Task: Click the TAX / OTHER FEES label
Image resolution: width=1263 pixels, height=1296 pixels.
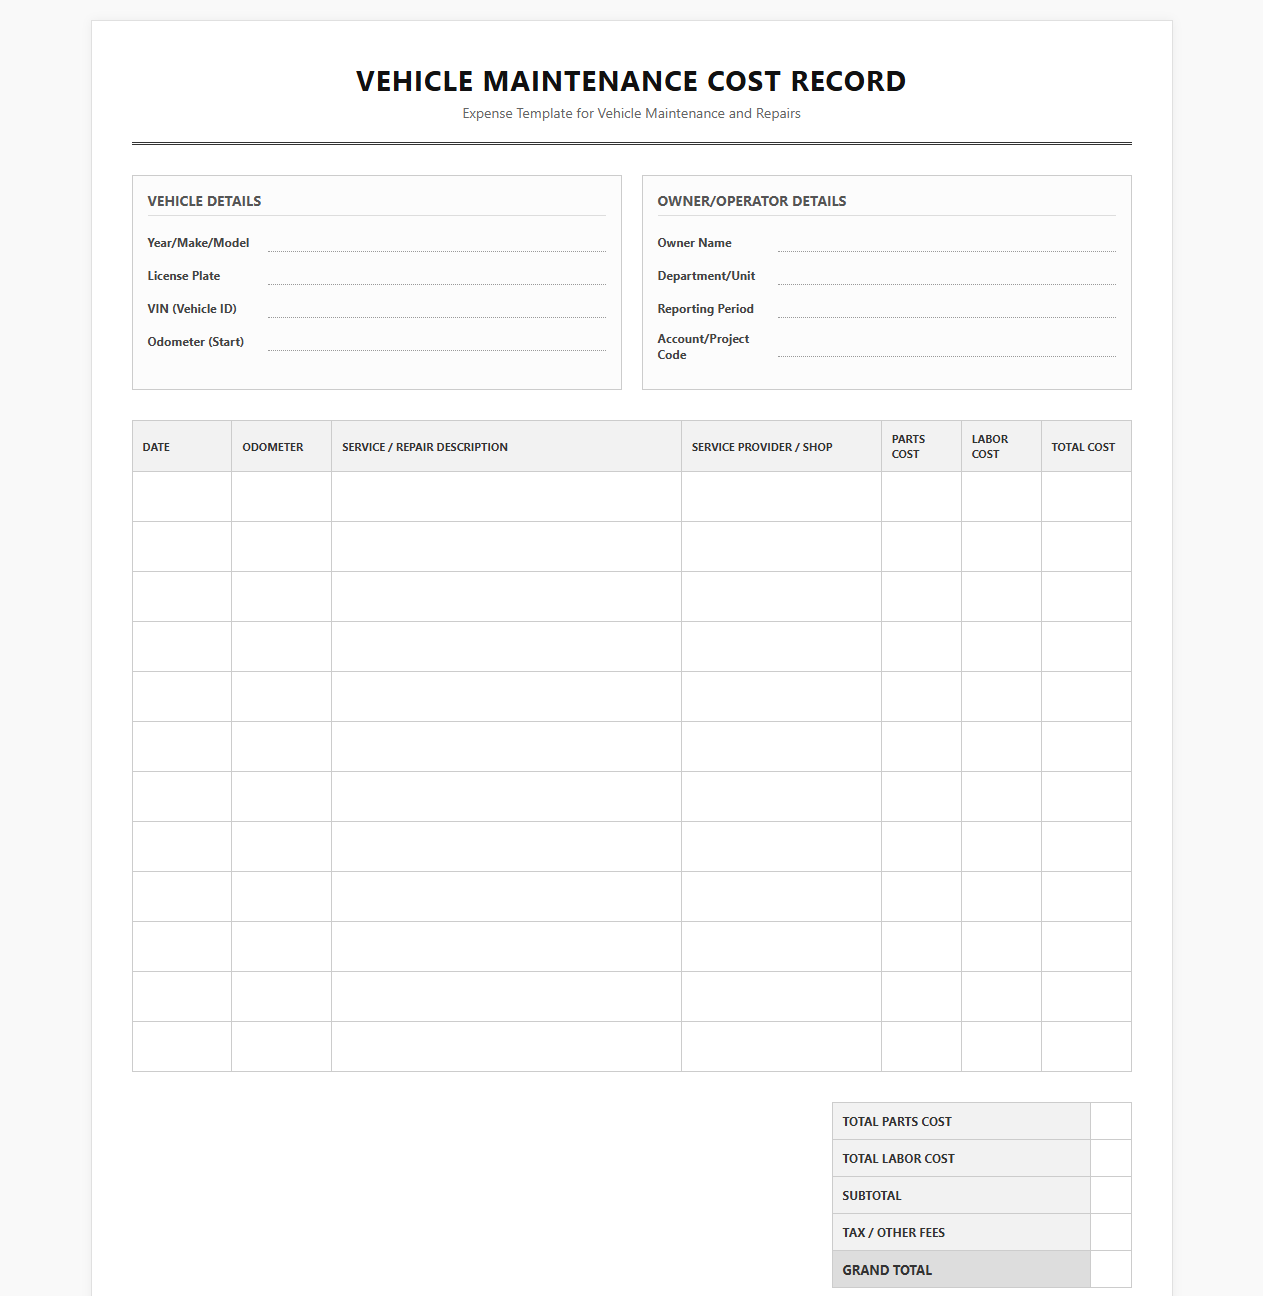Action: pos(893,1233)
